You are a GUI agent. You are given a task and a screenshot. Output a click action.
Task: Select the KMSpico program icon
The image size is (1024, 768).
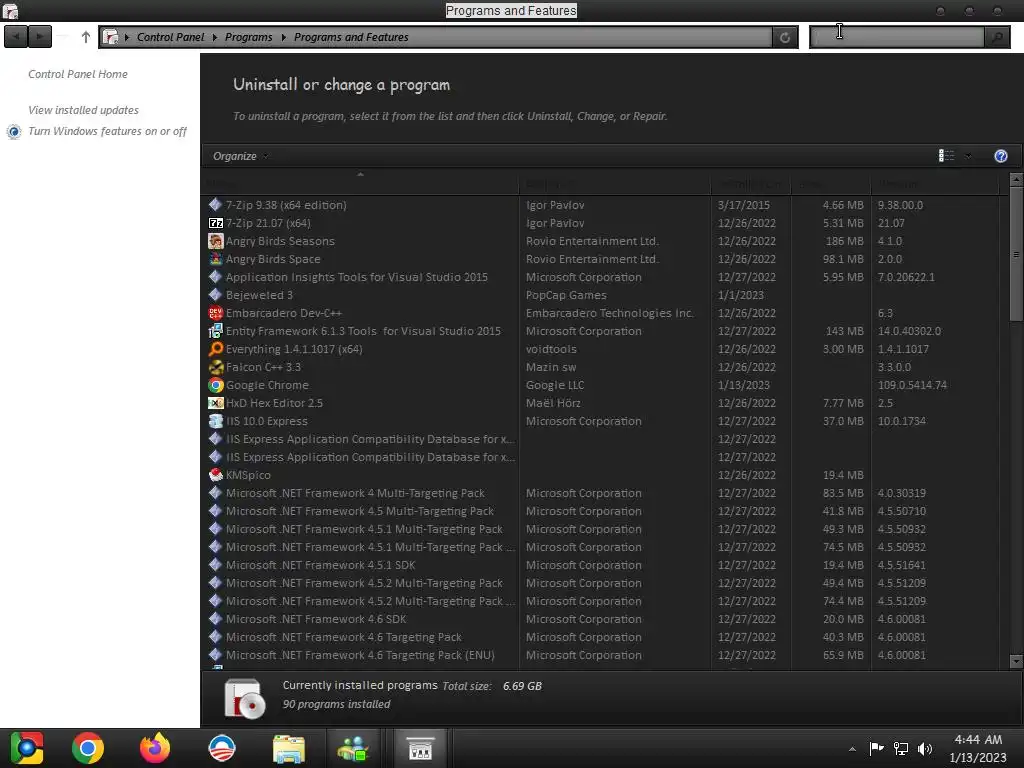(x=216, y=475)
